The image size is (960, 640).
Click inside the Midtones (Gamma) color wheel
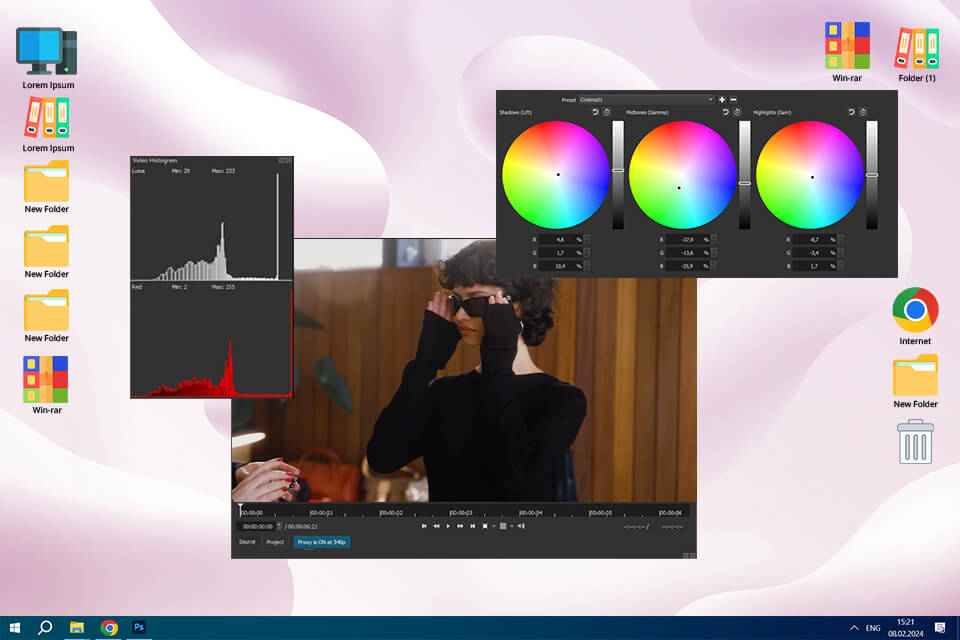coord(683,175)
